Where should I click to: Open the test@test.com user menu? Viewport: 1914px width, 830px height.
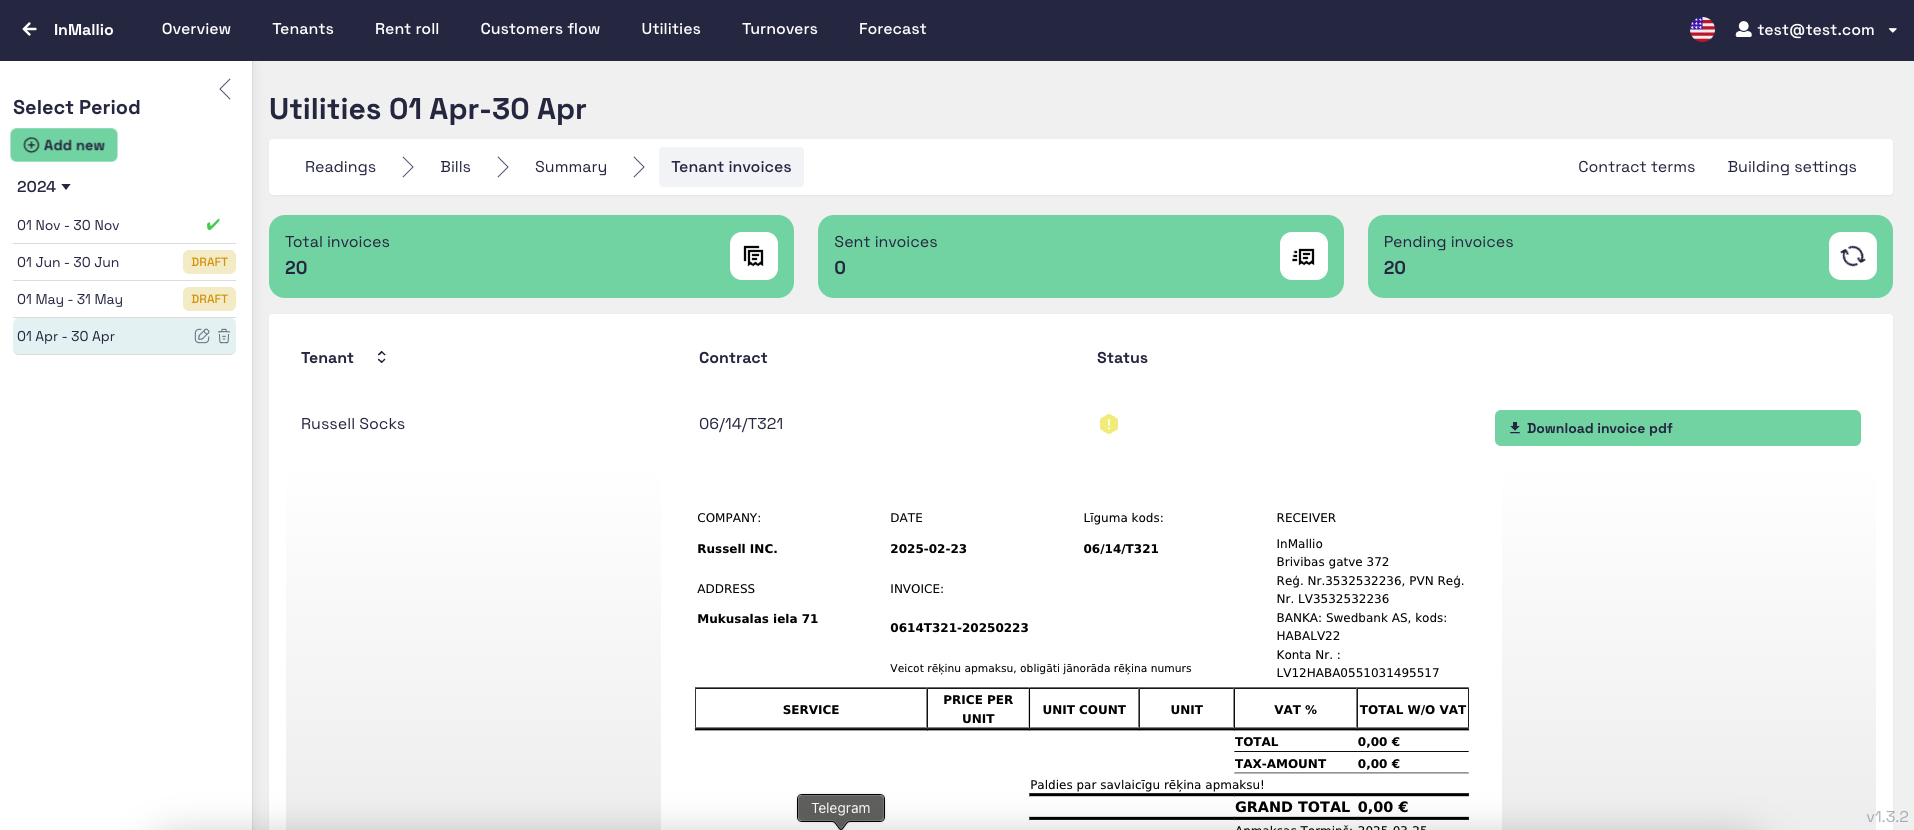tap(1816, 29)
